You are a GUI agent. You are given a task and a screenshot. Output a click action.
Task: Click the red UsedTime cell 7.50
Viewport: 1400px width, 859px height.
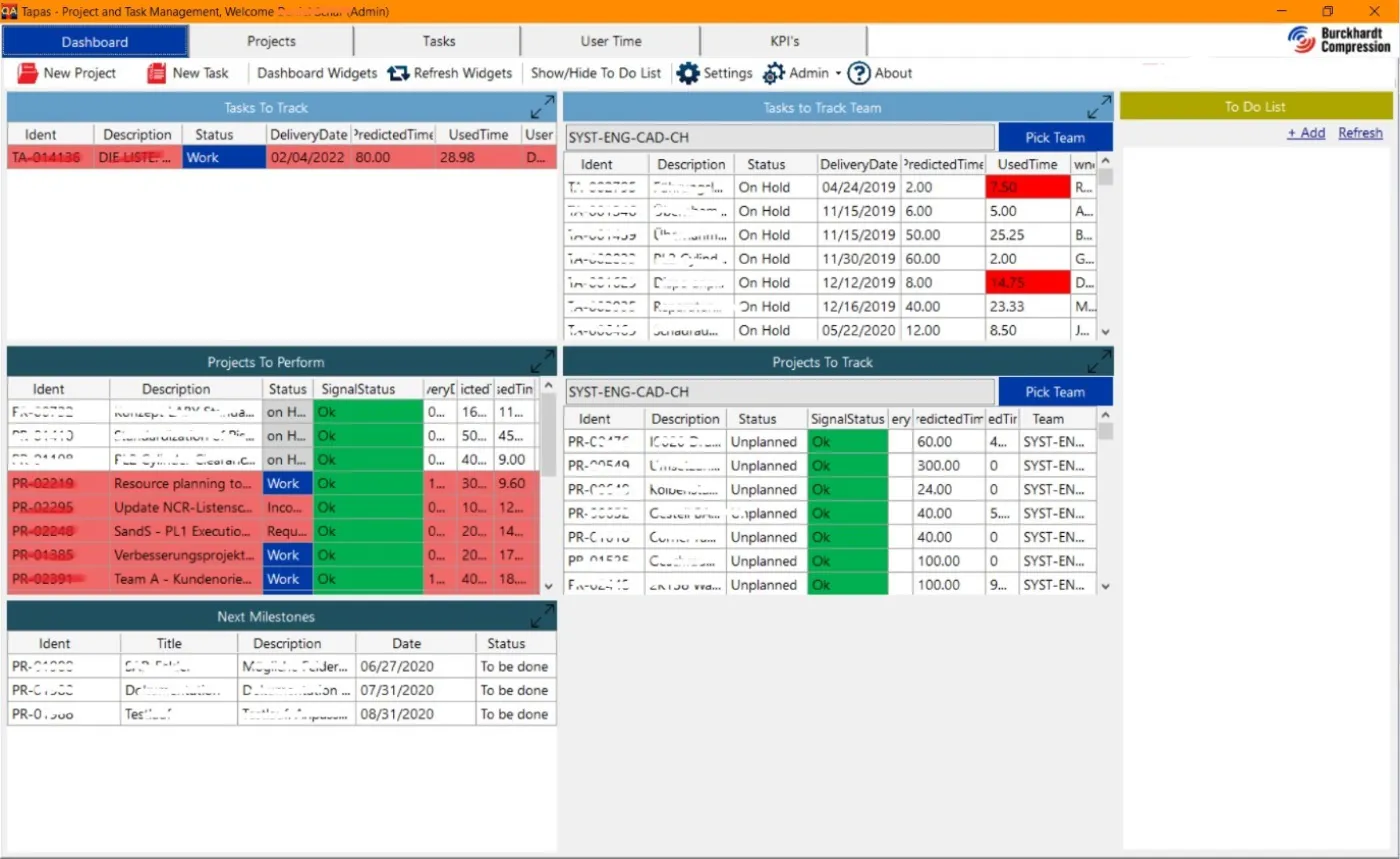point(1027,187)
